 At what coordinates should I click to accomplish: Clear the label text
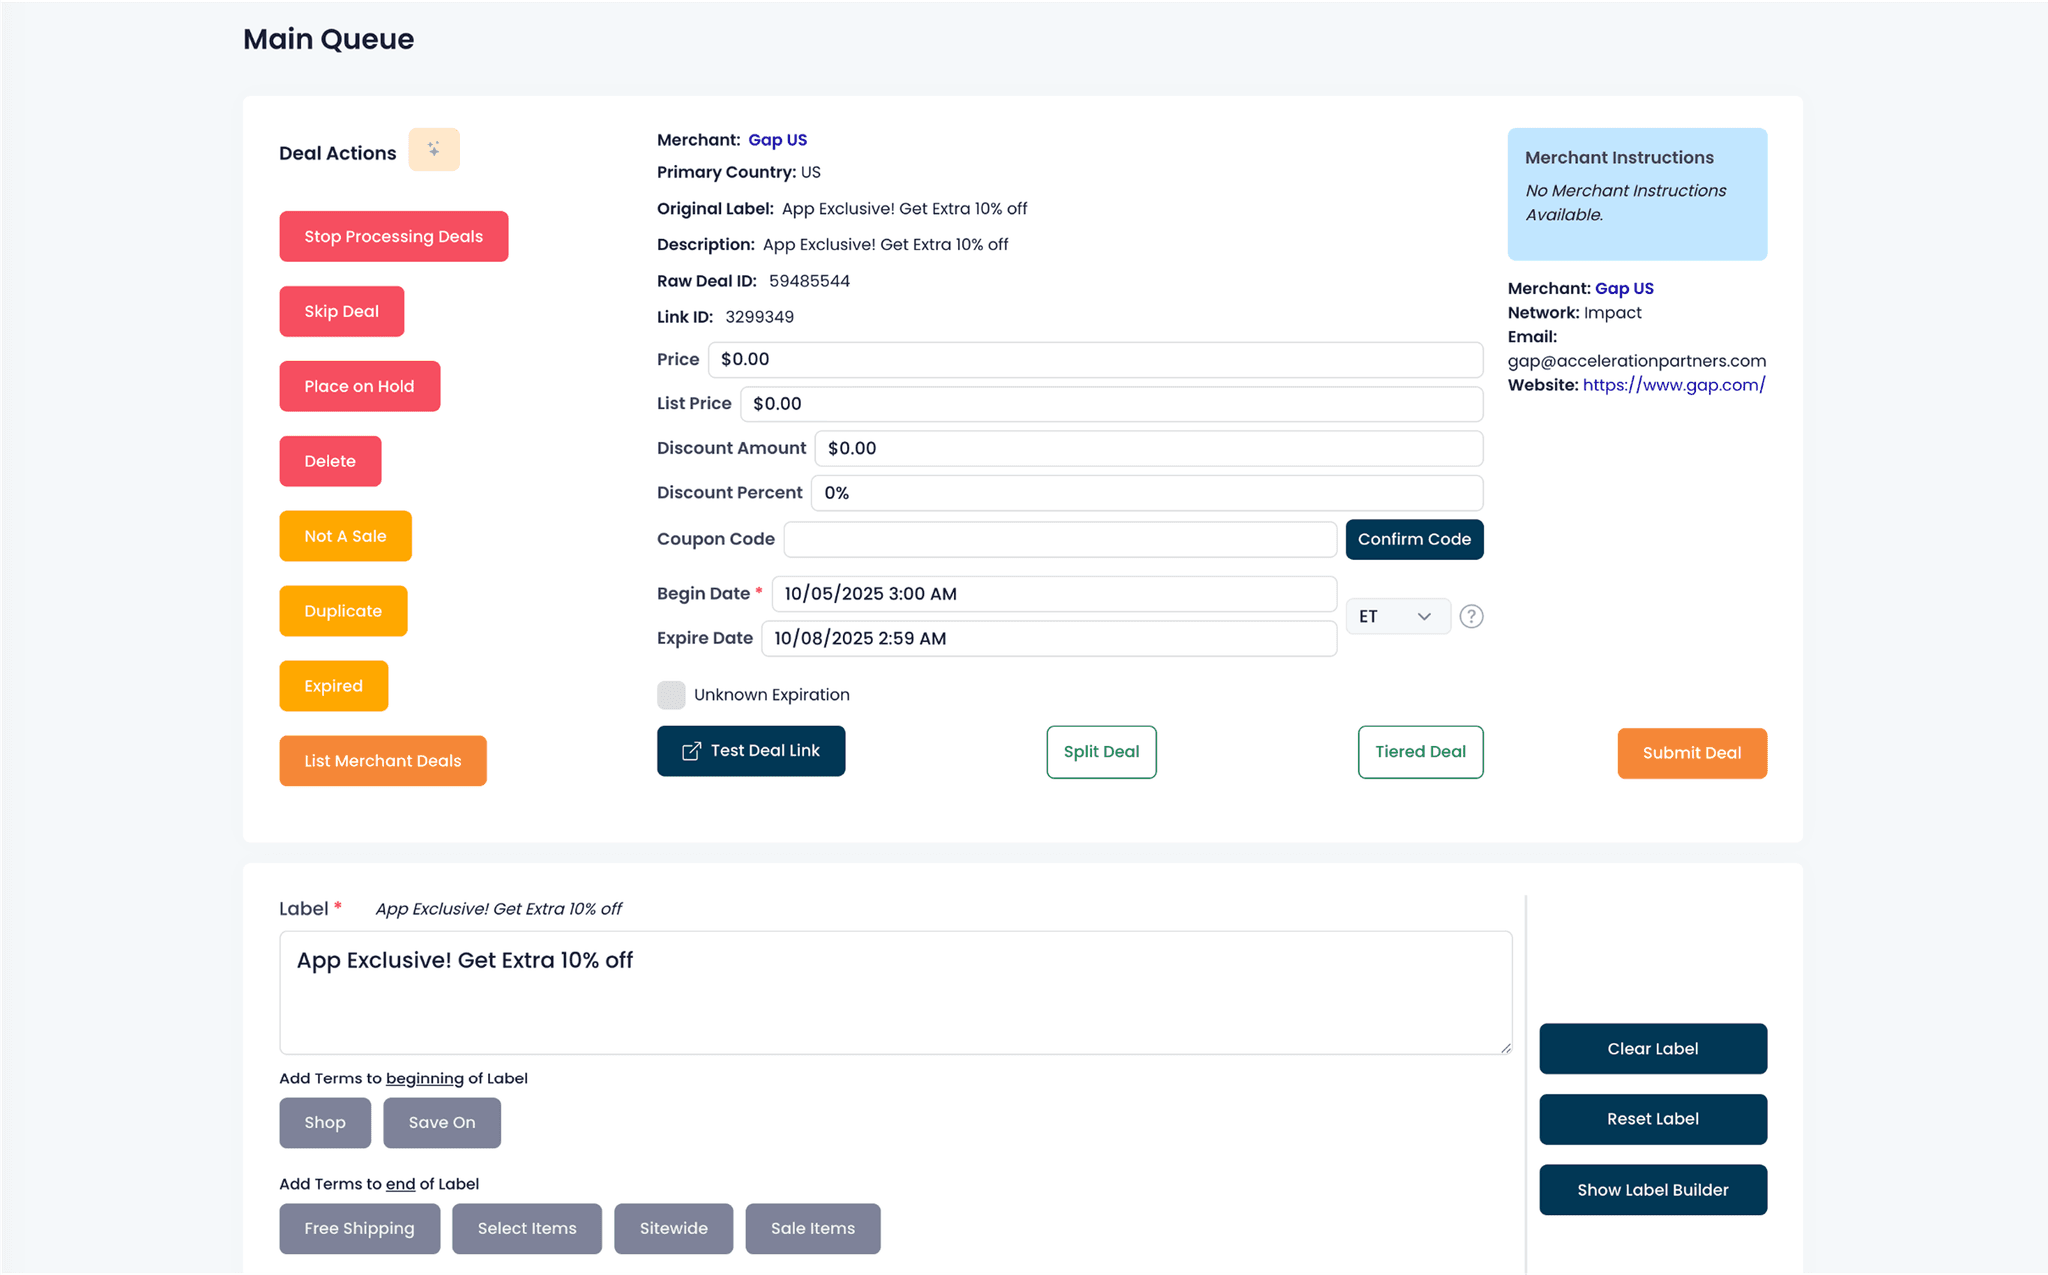(1653, 1049)
